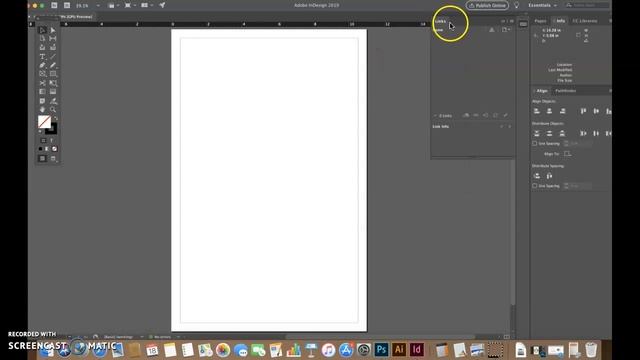Click Distribute Vertical Space icon

click(537, 176)
